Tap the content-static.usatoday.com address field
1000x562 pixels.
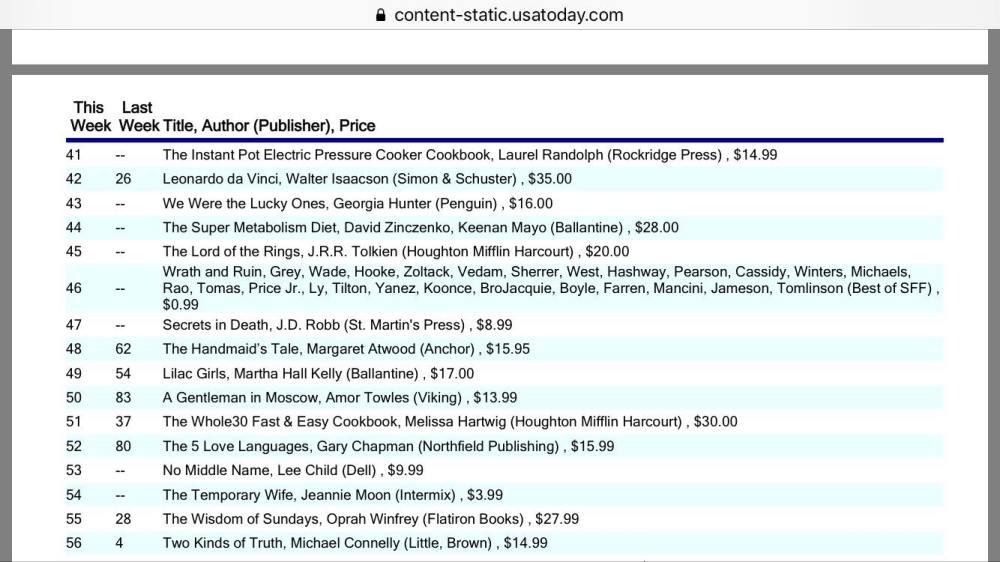[508, 15]
